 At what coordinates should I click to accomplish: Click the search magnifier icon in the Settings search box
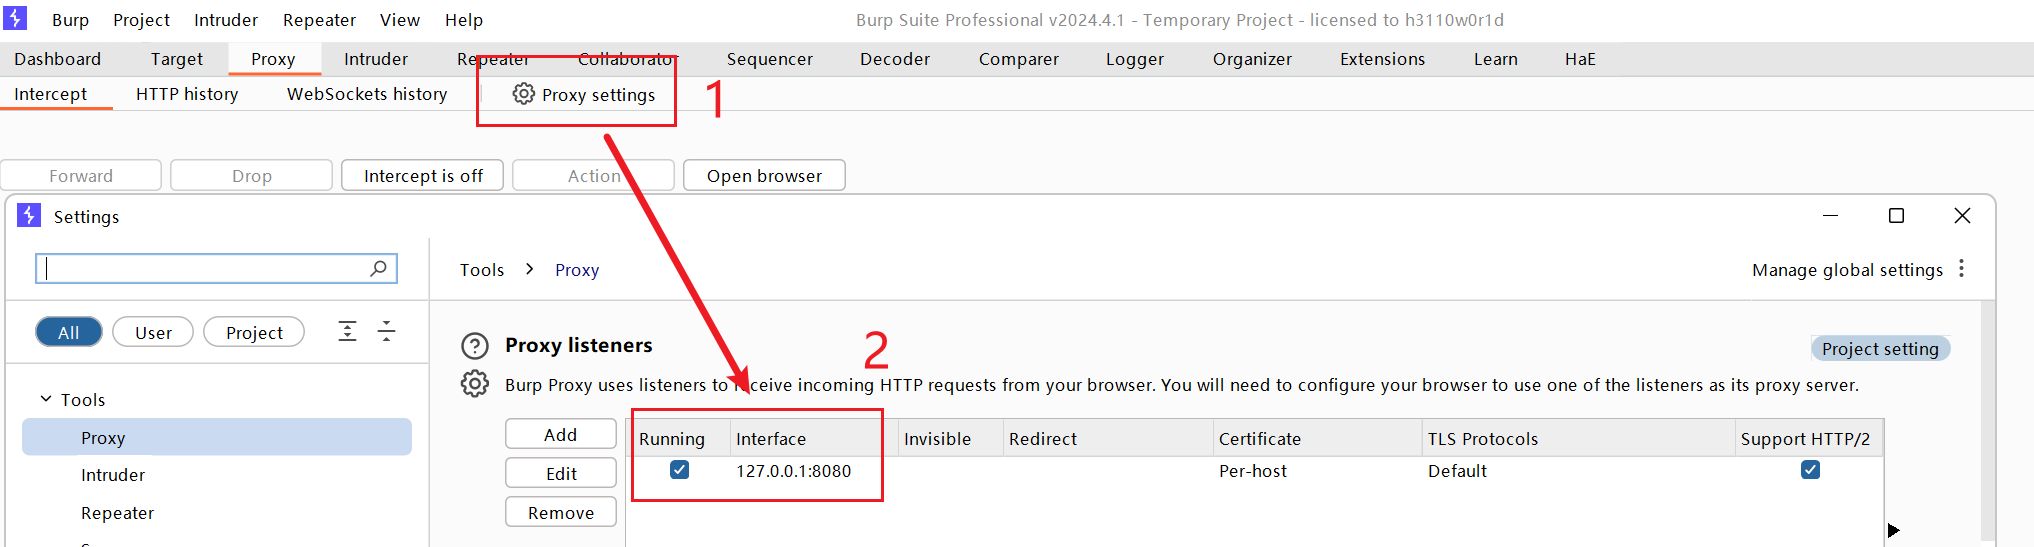(378, 268)
